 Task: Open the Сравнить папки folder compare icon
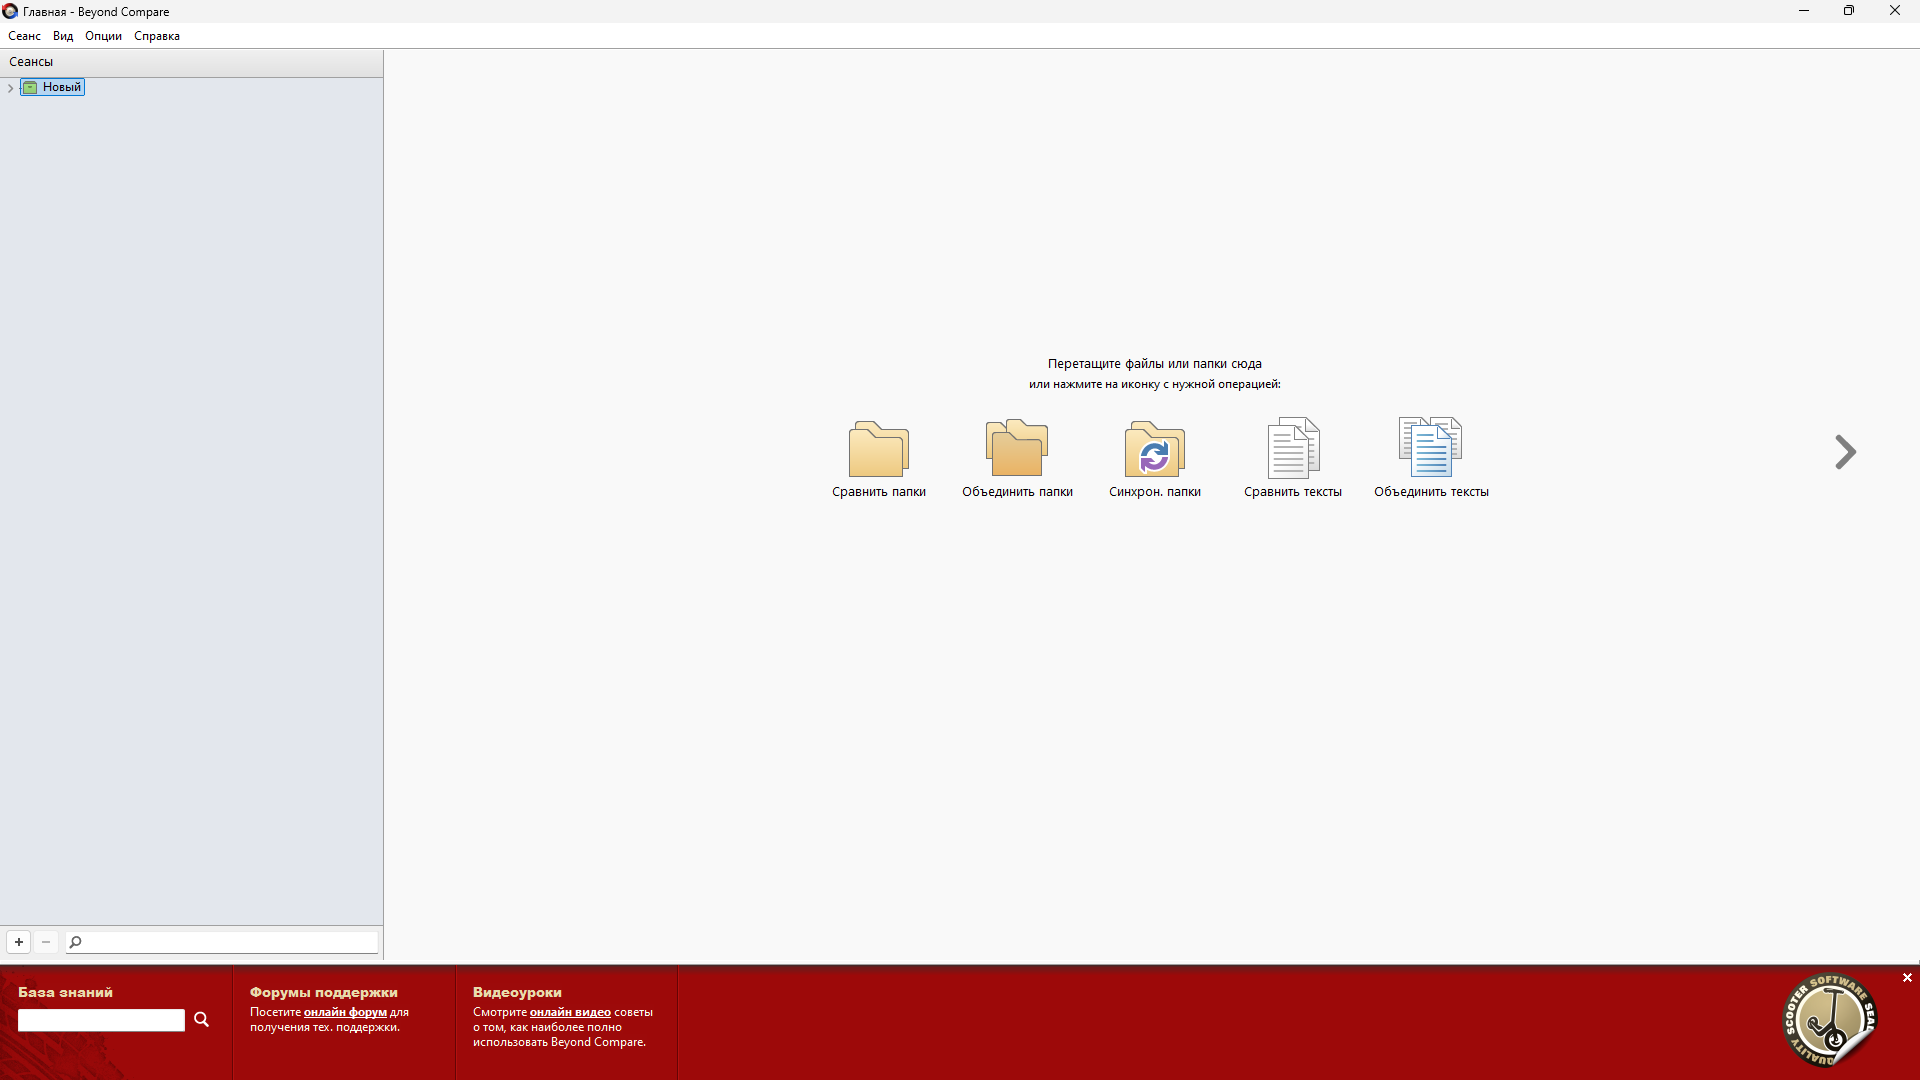point(878,449)
